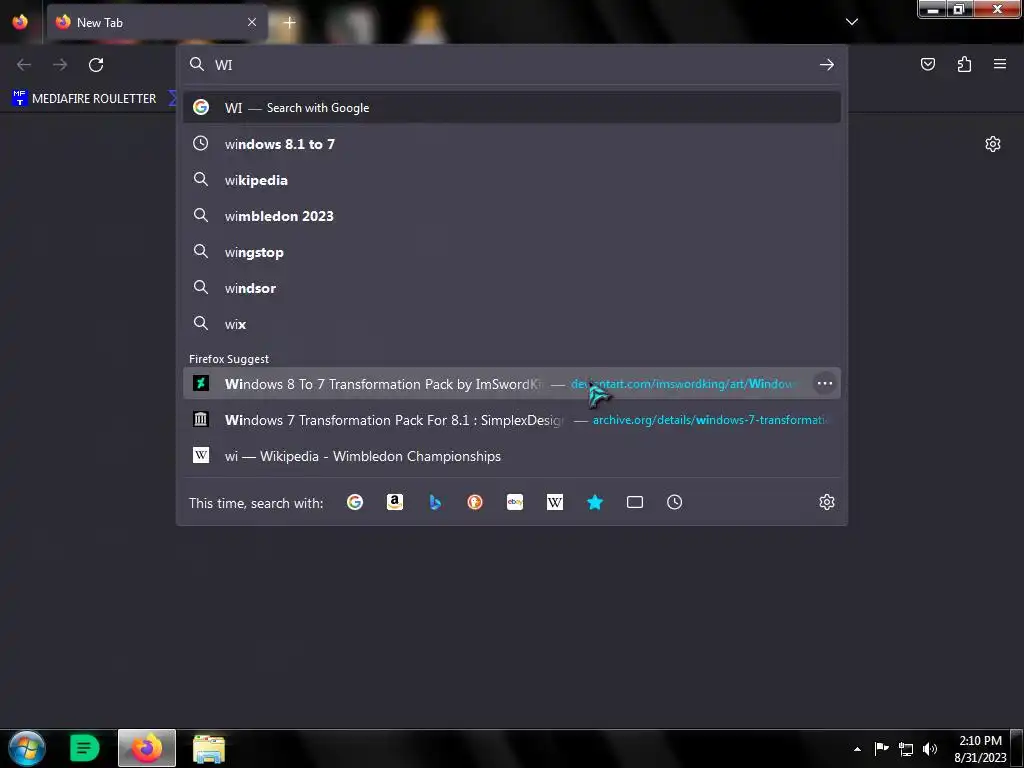Open network tray icon
The height and width of the screenshot is (768, 1024).
click(906, 749)
